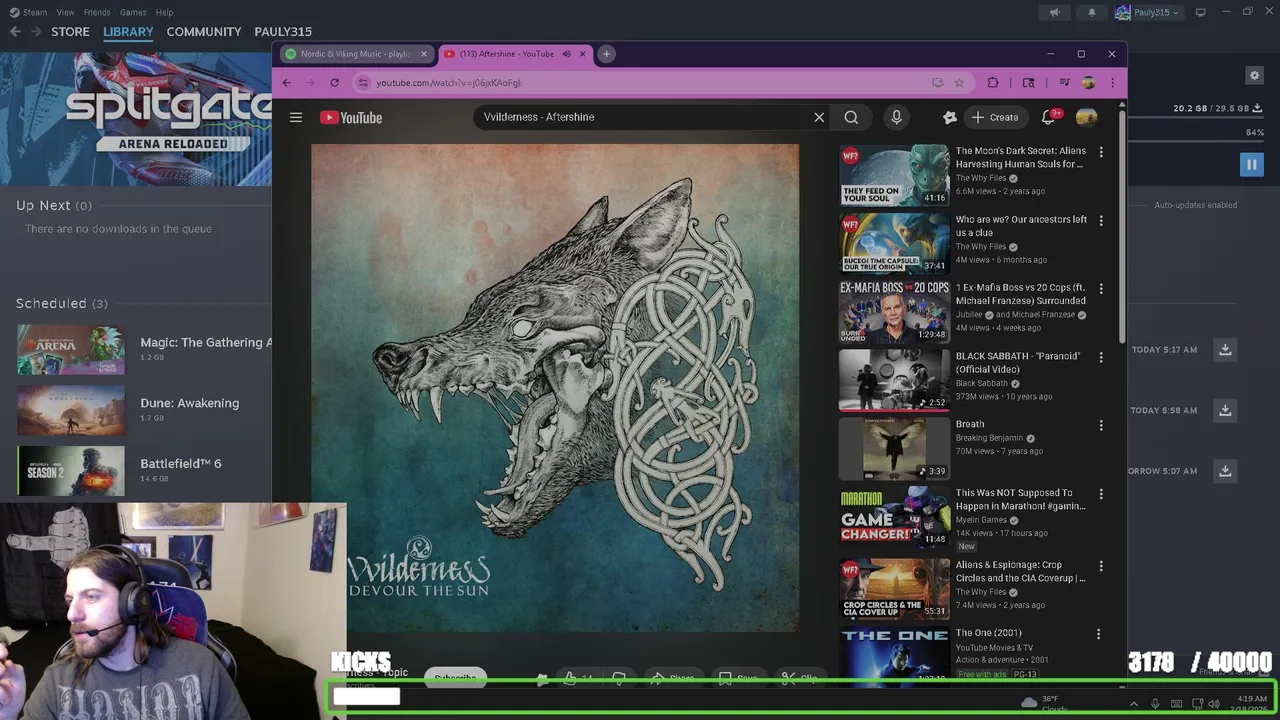The image size is (1280, 720).
Task: Open options for The Moon's Dark Secret video
Action: 1101,153
